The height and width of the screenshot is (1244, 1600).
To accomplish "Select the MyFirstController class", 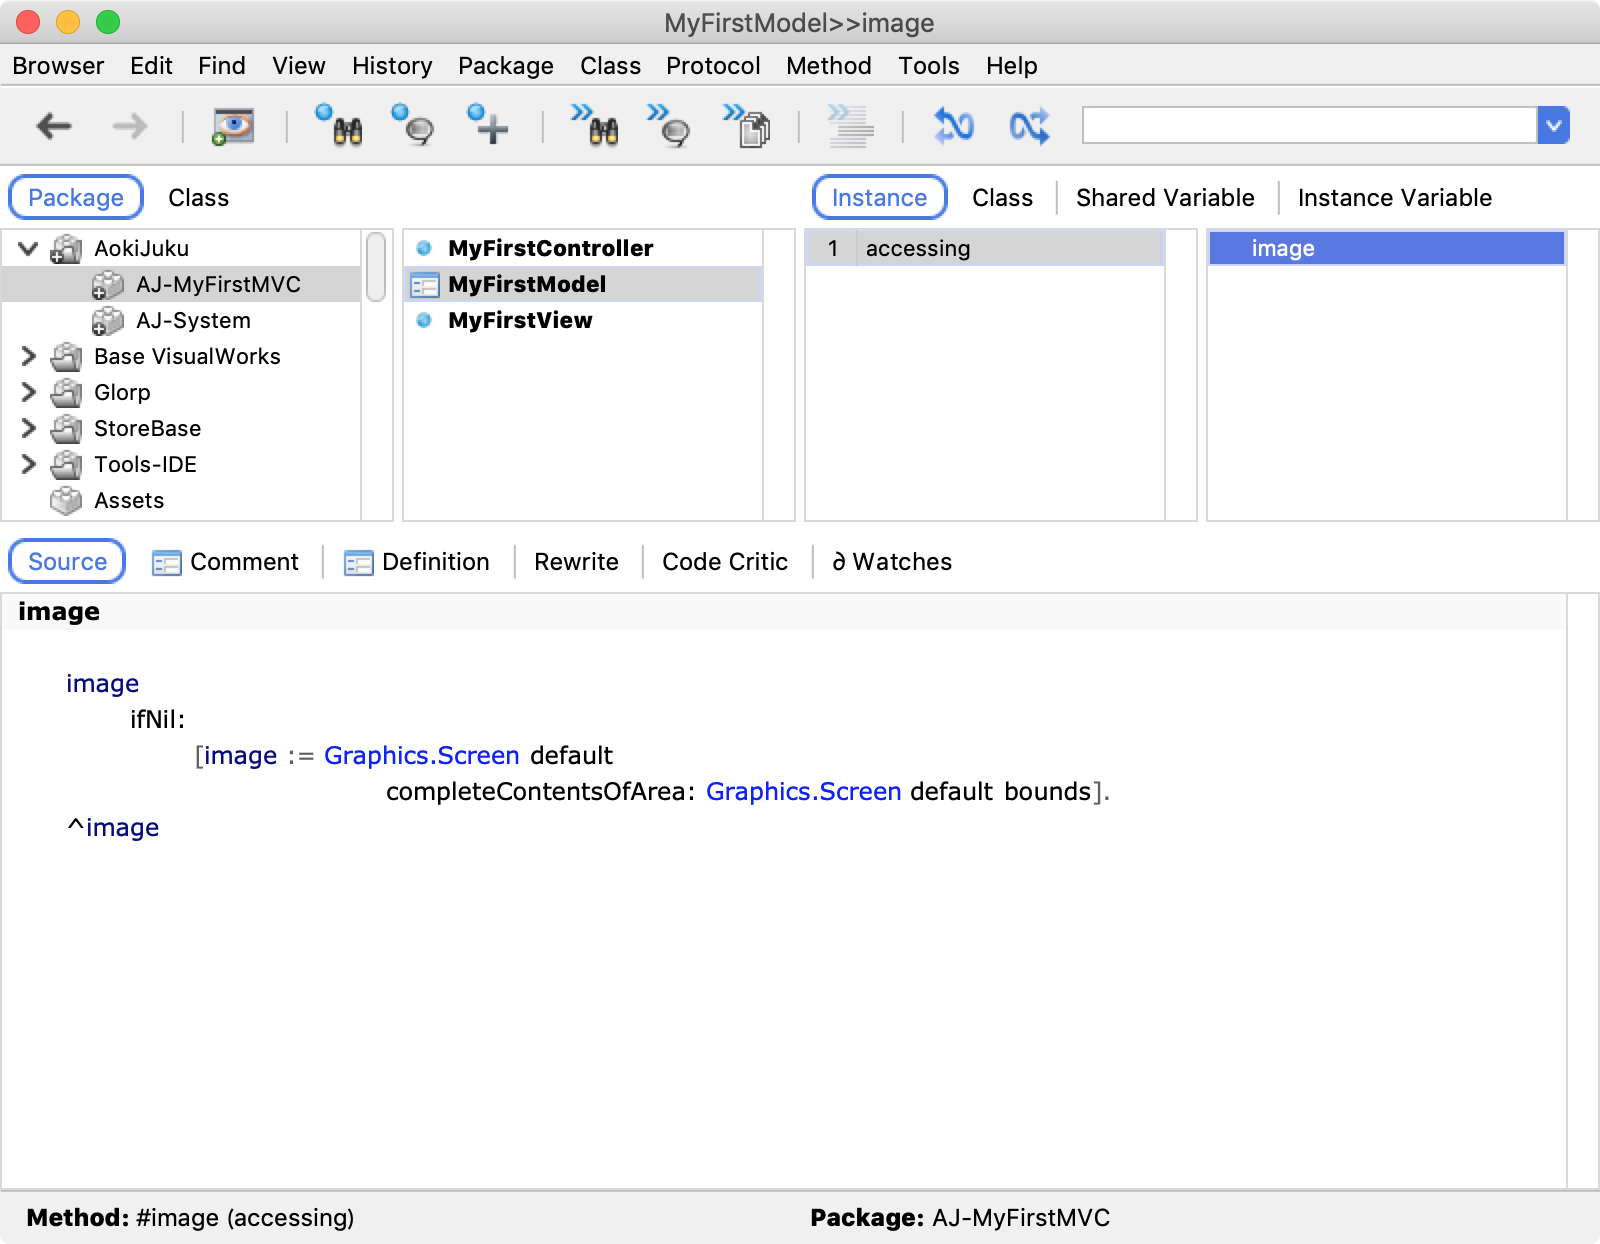I will [x=550, y=248].
